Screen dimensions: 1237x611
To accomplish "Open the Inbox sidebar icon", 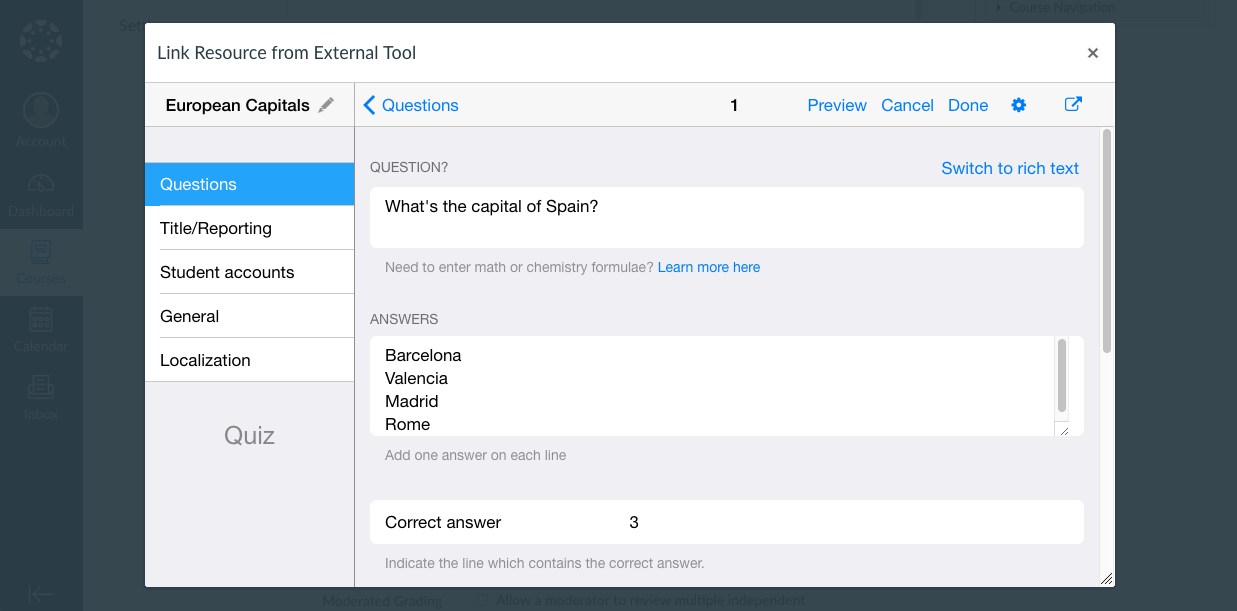I will point(41,388).
